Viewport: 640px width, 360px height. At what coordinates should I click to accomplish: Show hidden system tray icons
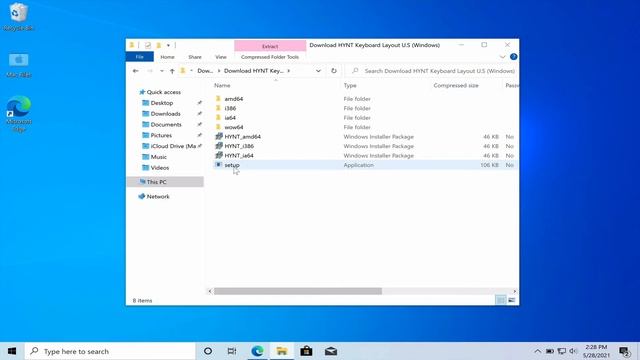tap(538, 351)
